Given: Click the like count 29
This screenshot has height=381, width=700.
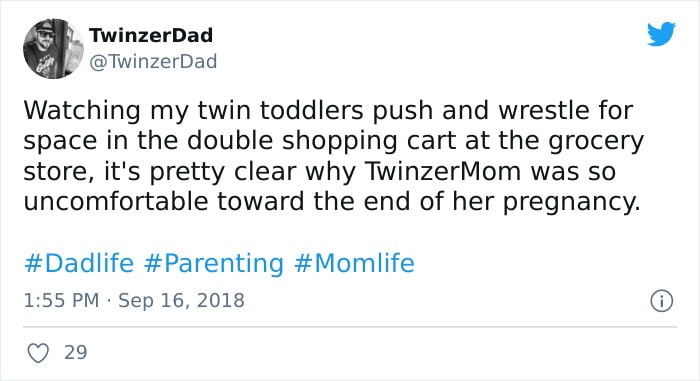Looking at the screenshot, I should (76, 352).
